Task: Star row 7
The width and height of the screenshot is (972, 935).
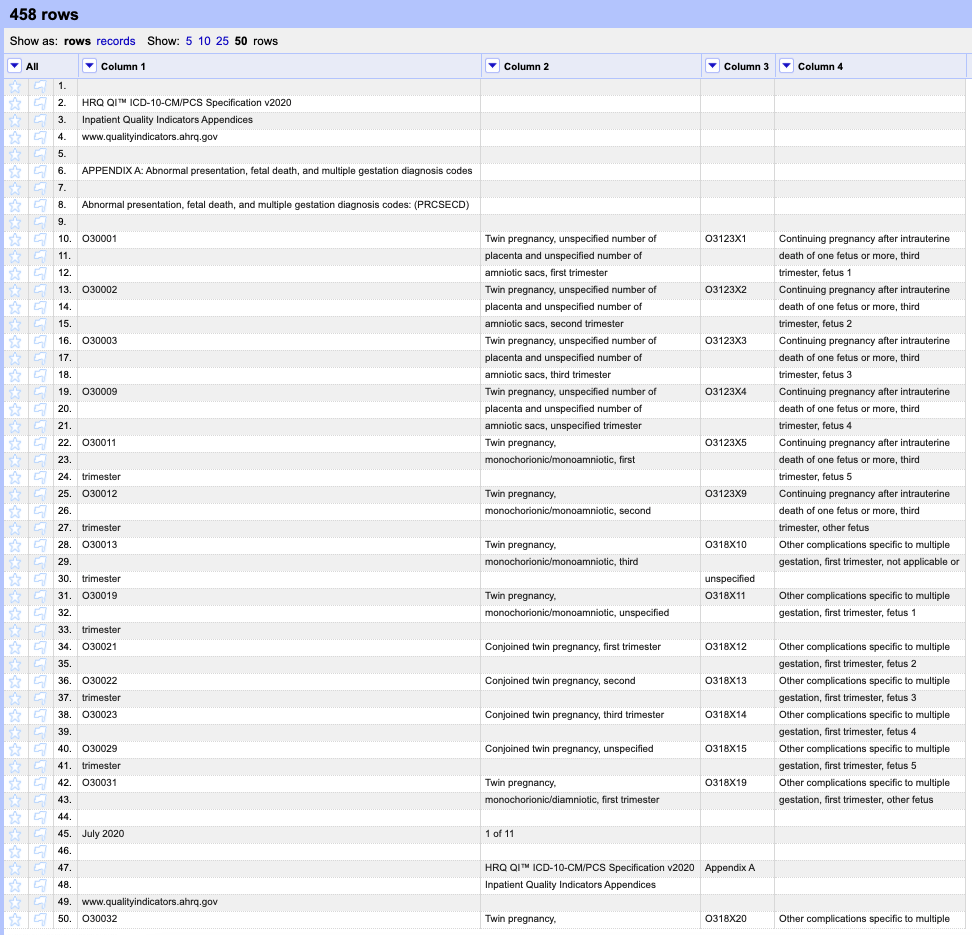Action: click(x=15, y=188)
